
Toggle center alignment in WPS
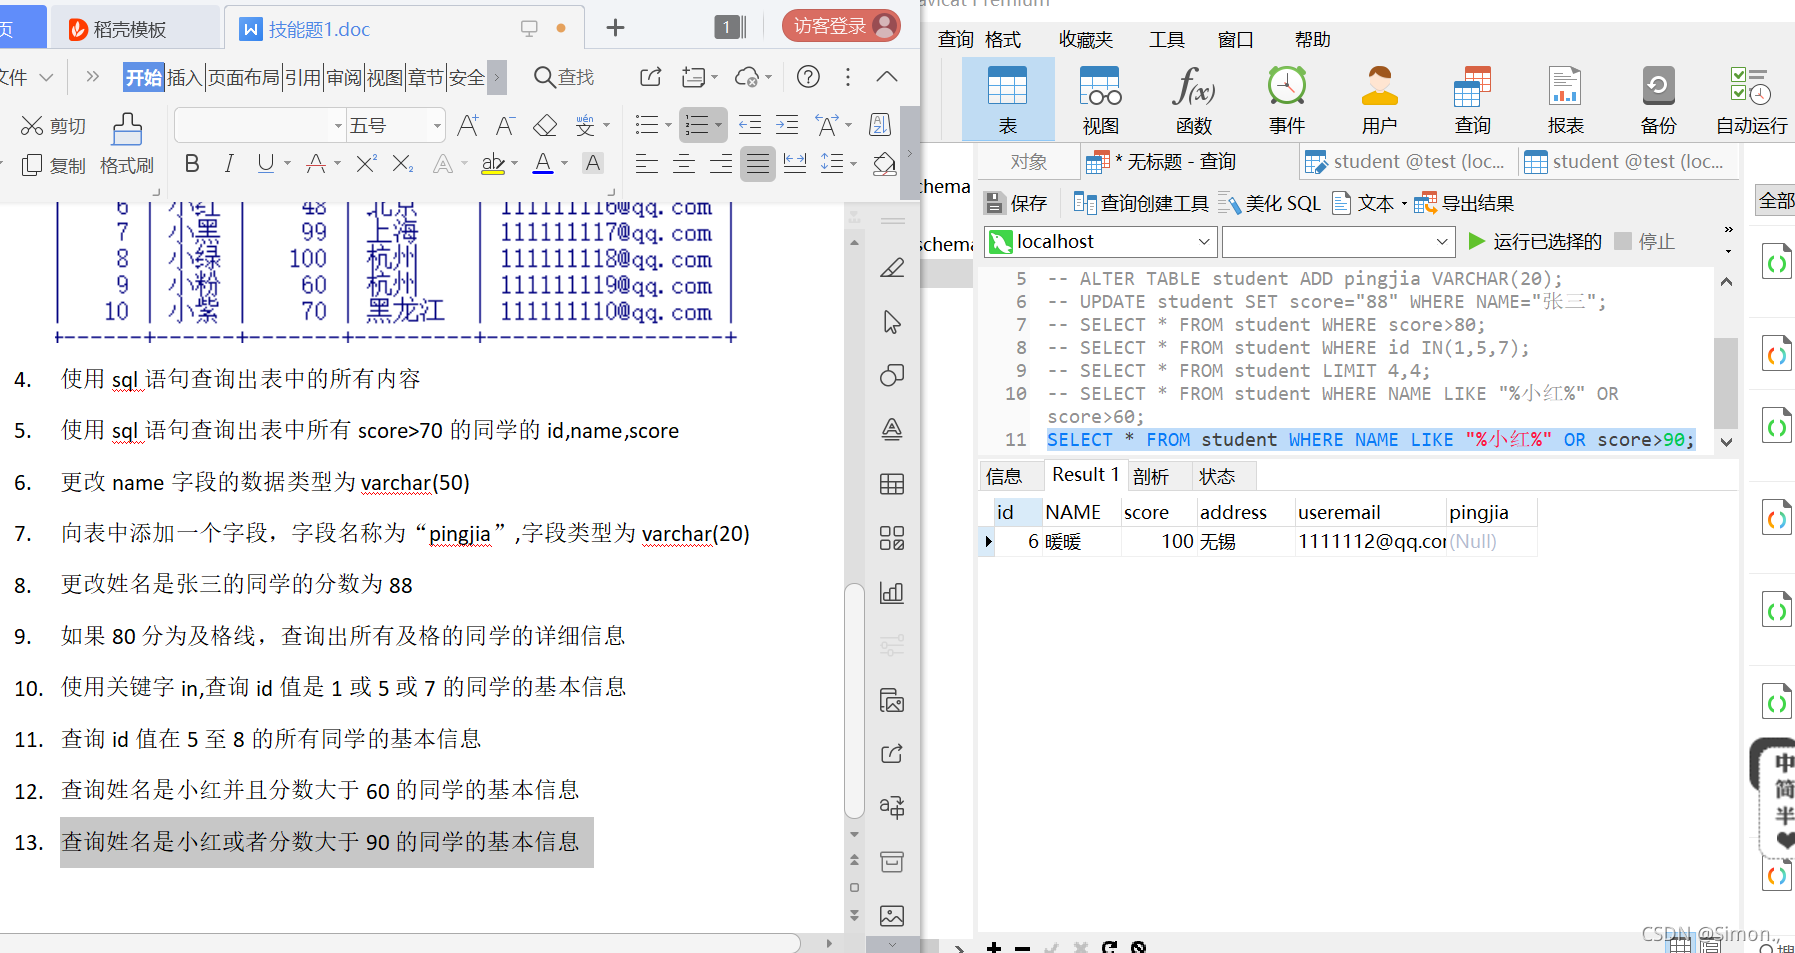[684, 163]
